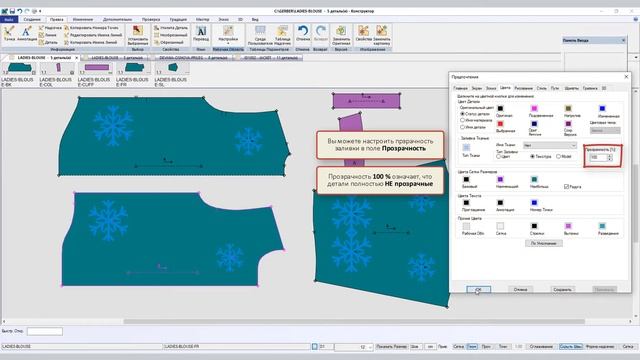The width and height of the screenshot is (640, 360).
Task: Click Редактировать Имена Линий
Action: [93, 35]
